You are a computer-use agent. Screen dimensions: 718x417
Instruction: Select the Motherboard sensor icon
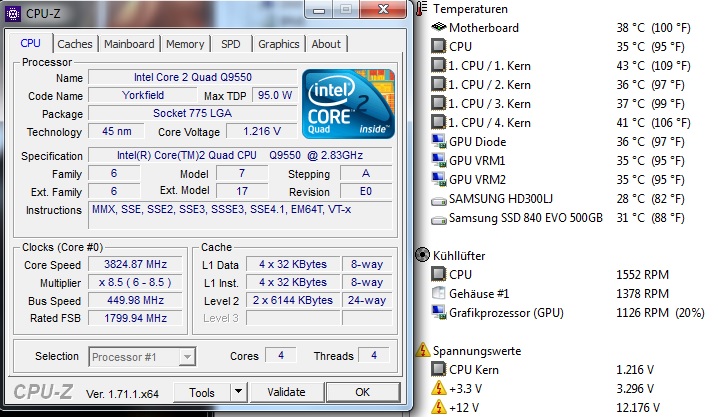pos(439,27)
